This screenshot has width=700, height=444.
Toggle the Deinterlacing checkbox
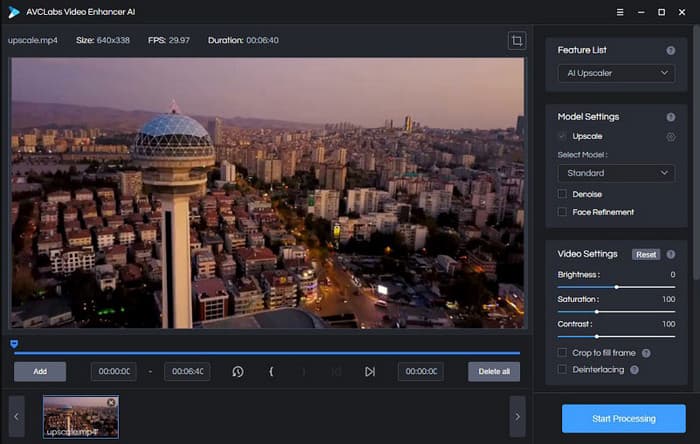point(562,370)
